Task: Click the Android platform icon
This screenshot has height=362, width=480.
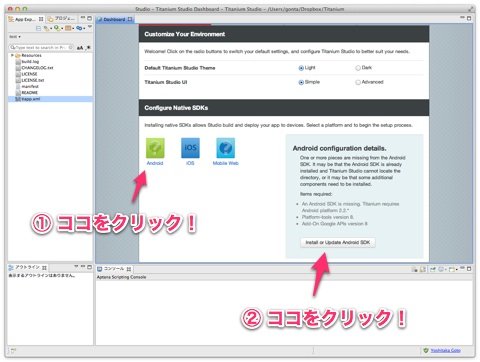Action: point(155,148)
